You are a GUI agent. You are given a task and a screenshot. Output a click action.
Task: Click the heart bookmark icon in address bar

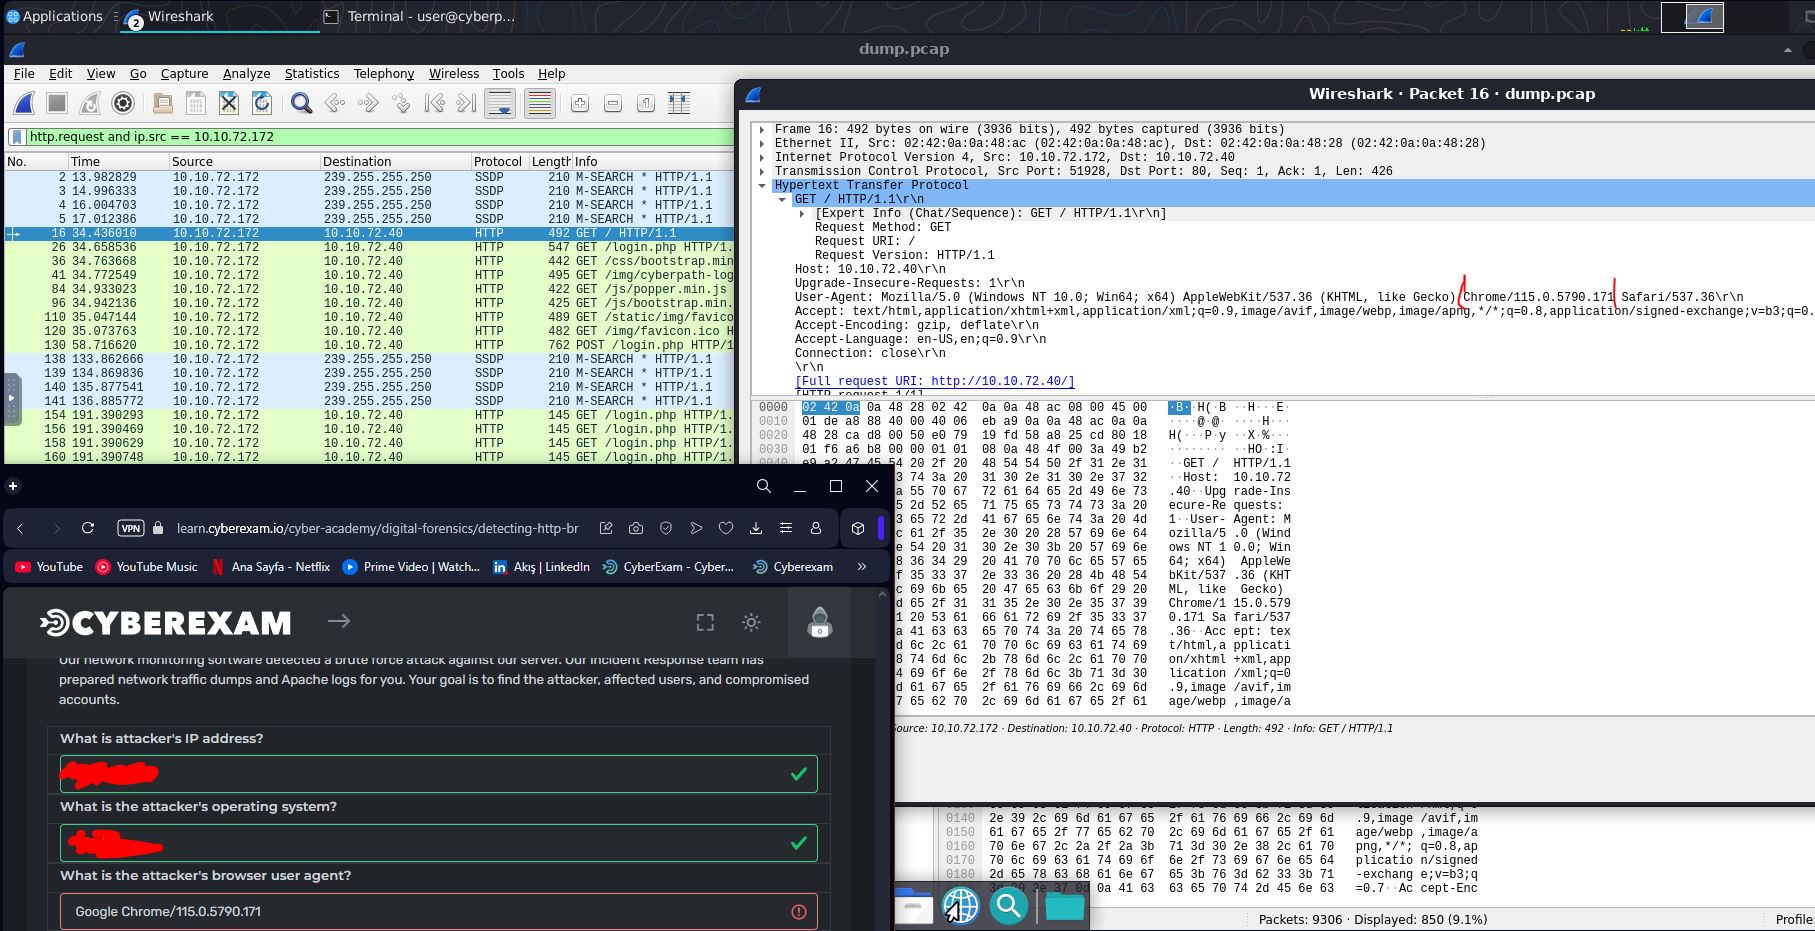pos(726,528)
